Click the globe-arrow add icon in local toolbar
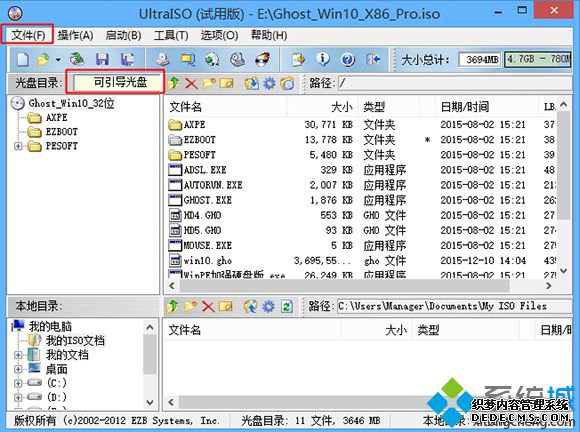 (250, 306)
